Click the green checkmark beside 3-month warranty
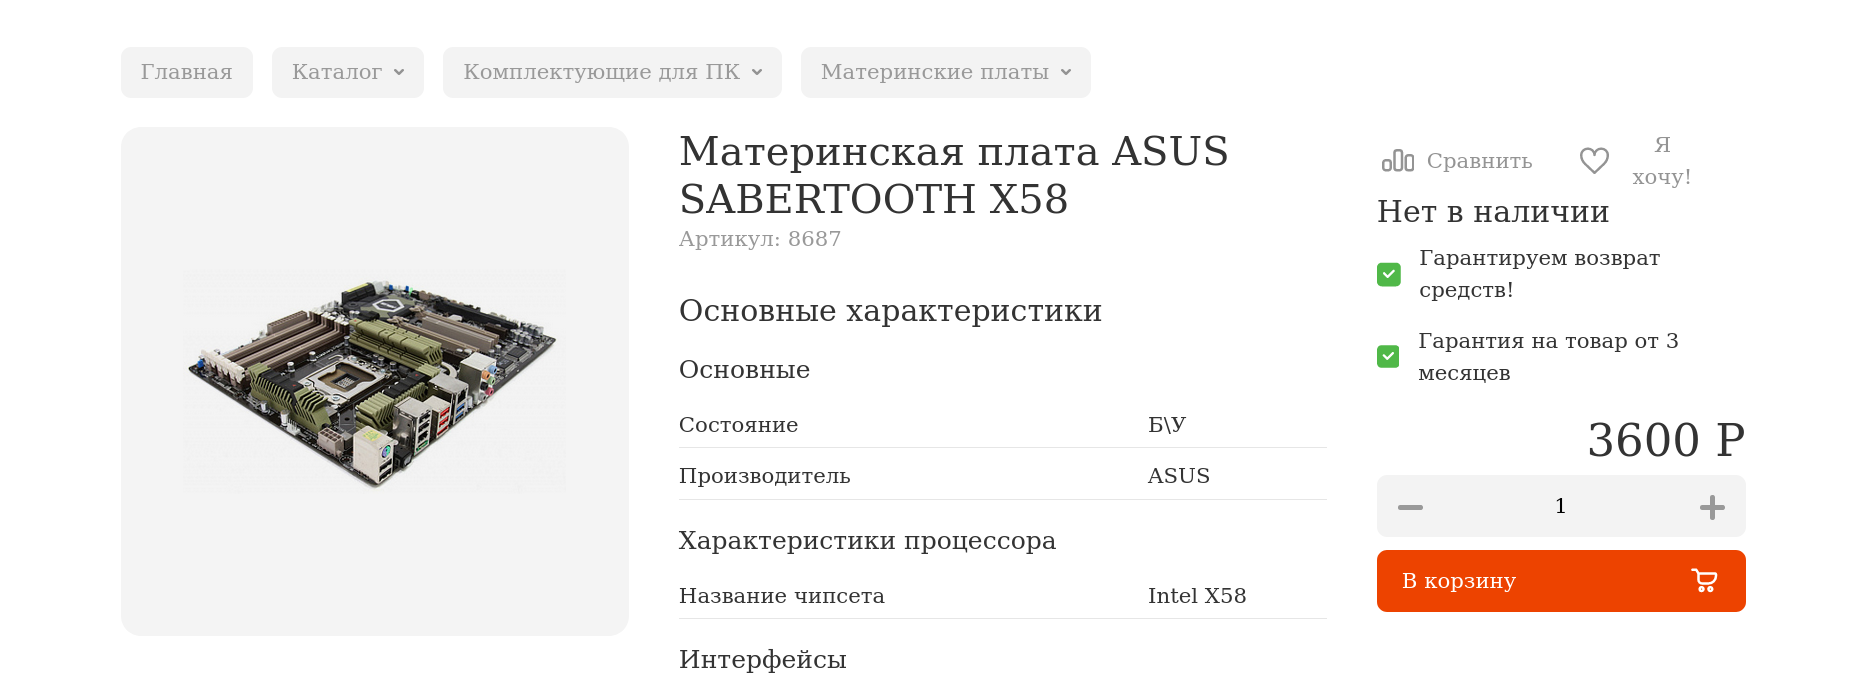Viewport: 1865px width, 678px height. pyautogui.click(x=1388, y=356)
